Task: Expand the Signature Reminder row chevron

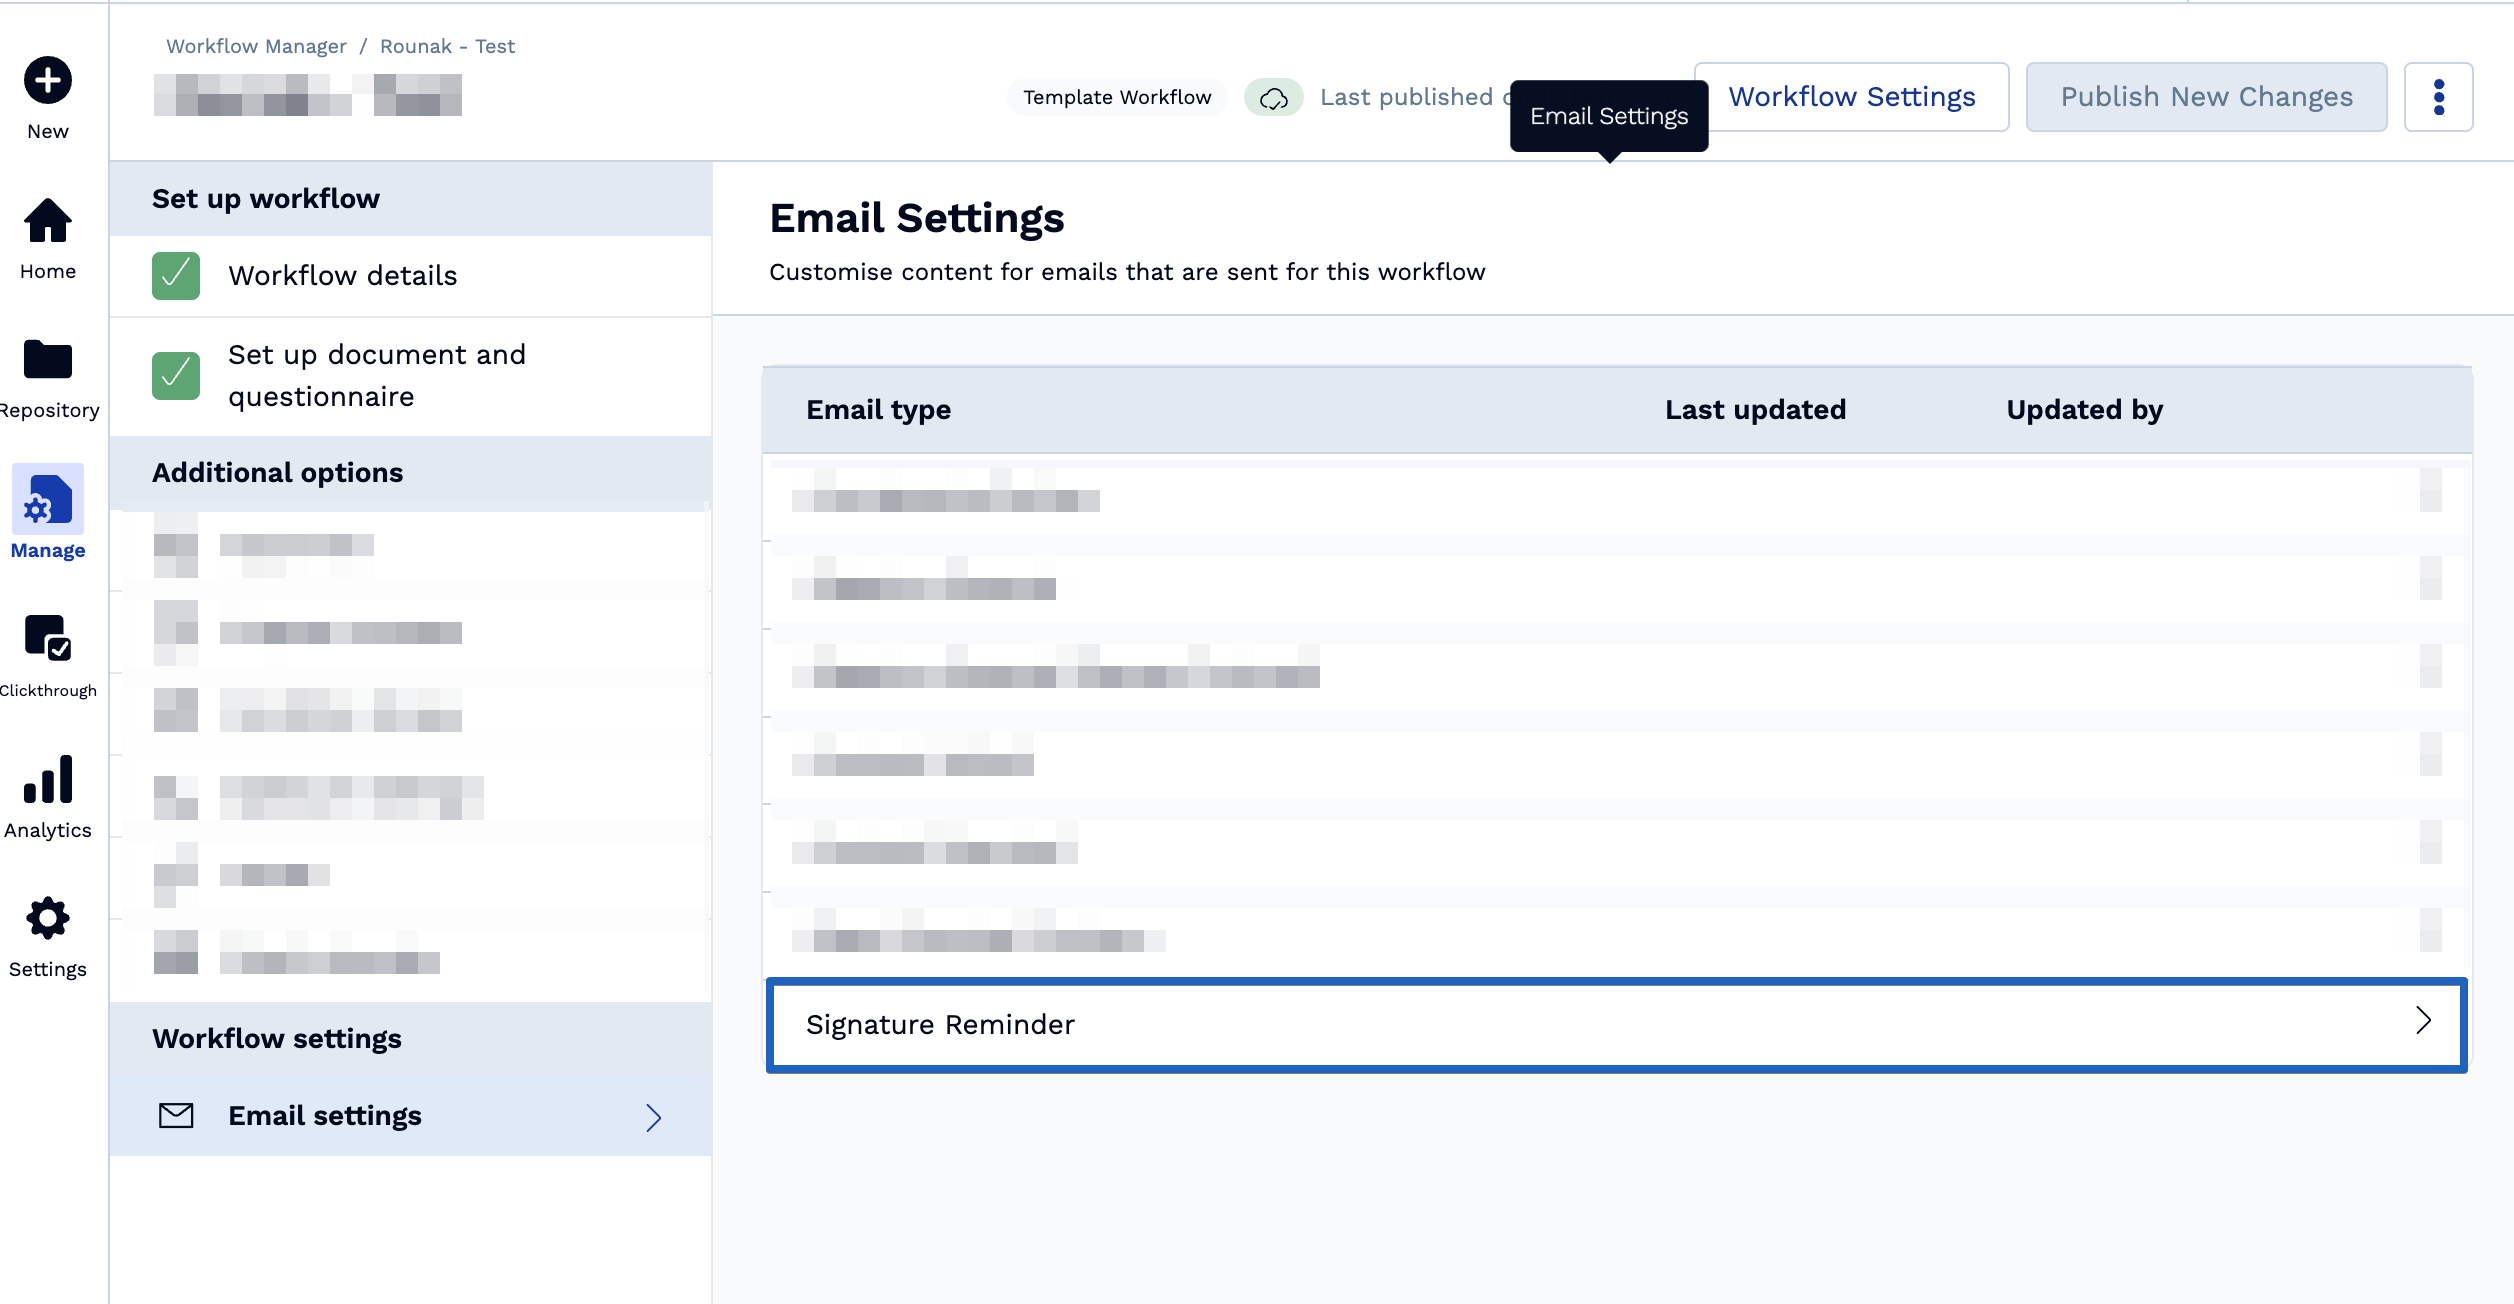Action: coord(2423,1022)
